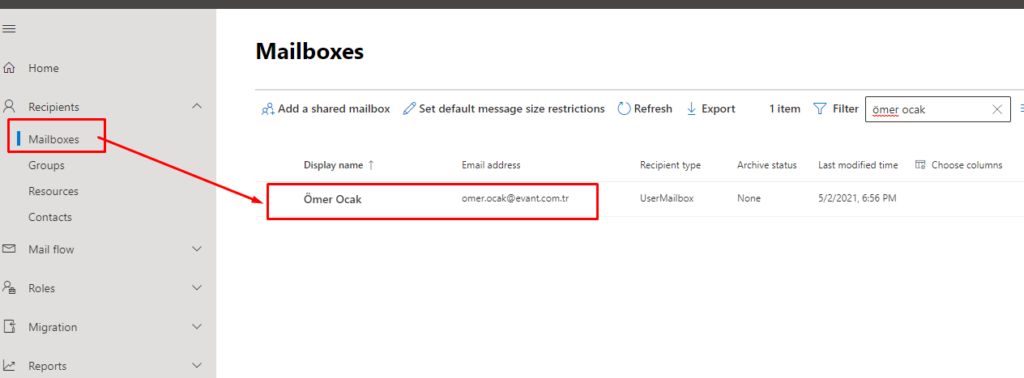Click the UserMailbox recipient type cell
Image resolution: width=1024 pixels, height=378 pixels.
(667, 198)
